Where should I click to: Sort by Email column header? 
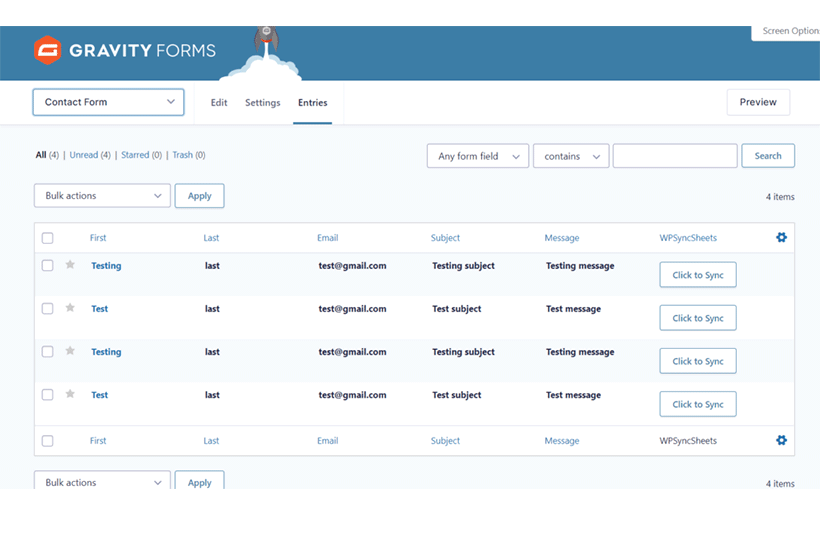pos(327,238)
